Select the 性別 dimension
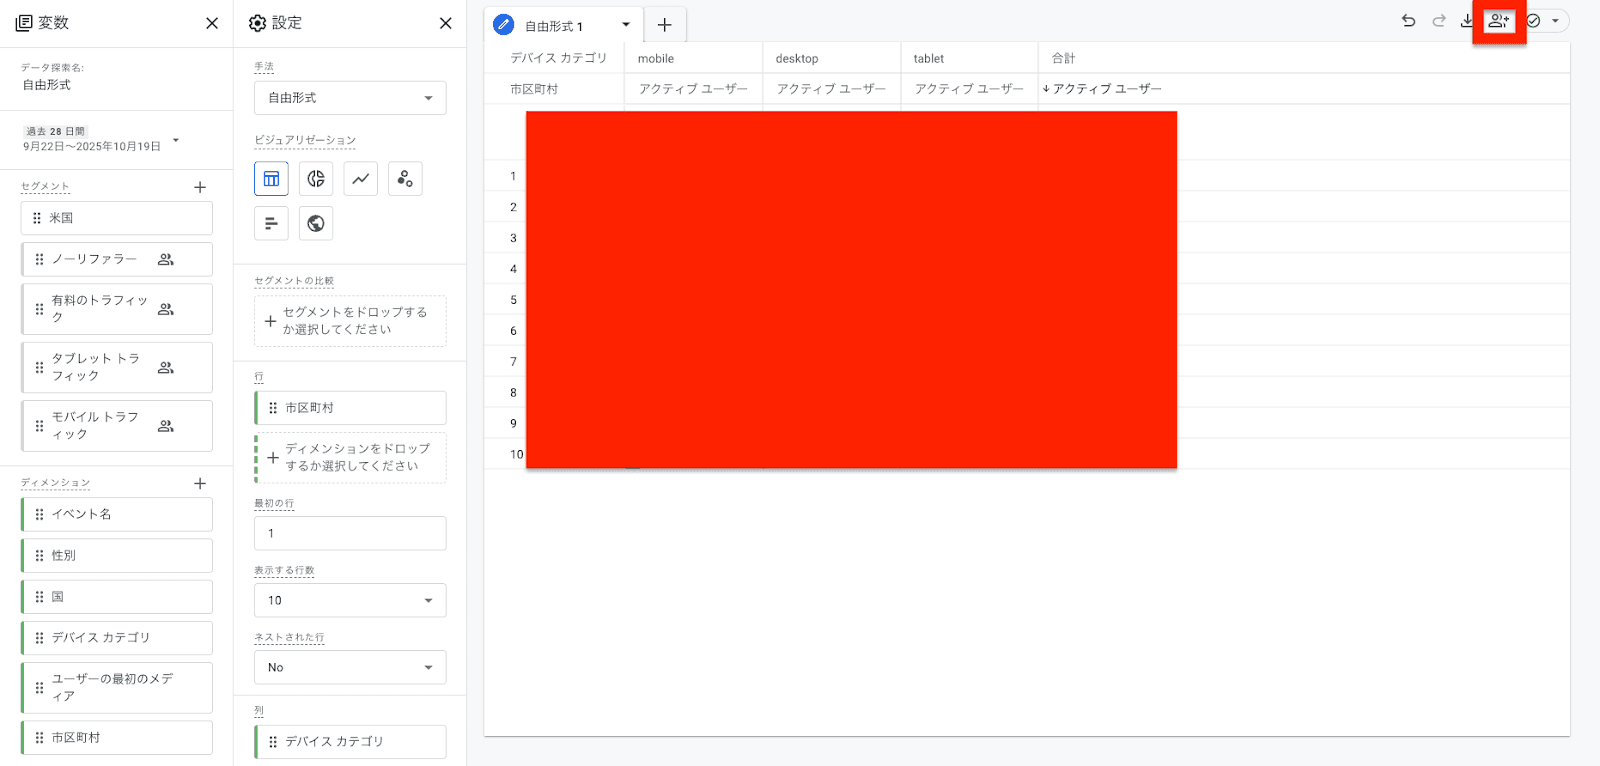This screenshot has width=1600, height=766. coord(117,556)
